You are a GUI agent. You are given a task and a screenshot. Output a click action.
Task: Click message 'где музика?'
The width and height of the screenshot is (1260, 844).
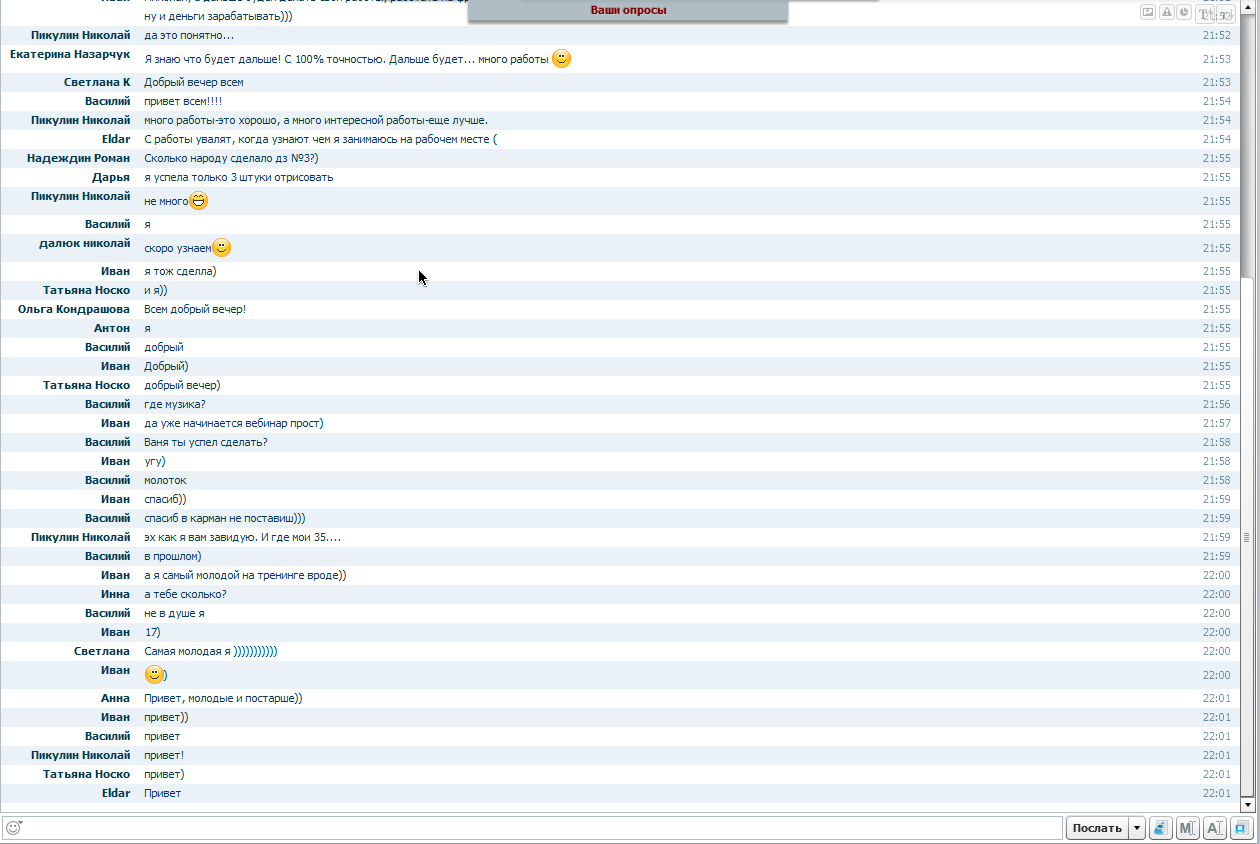175,404
